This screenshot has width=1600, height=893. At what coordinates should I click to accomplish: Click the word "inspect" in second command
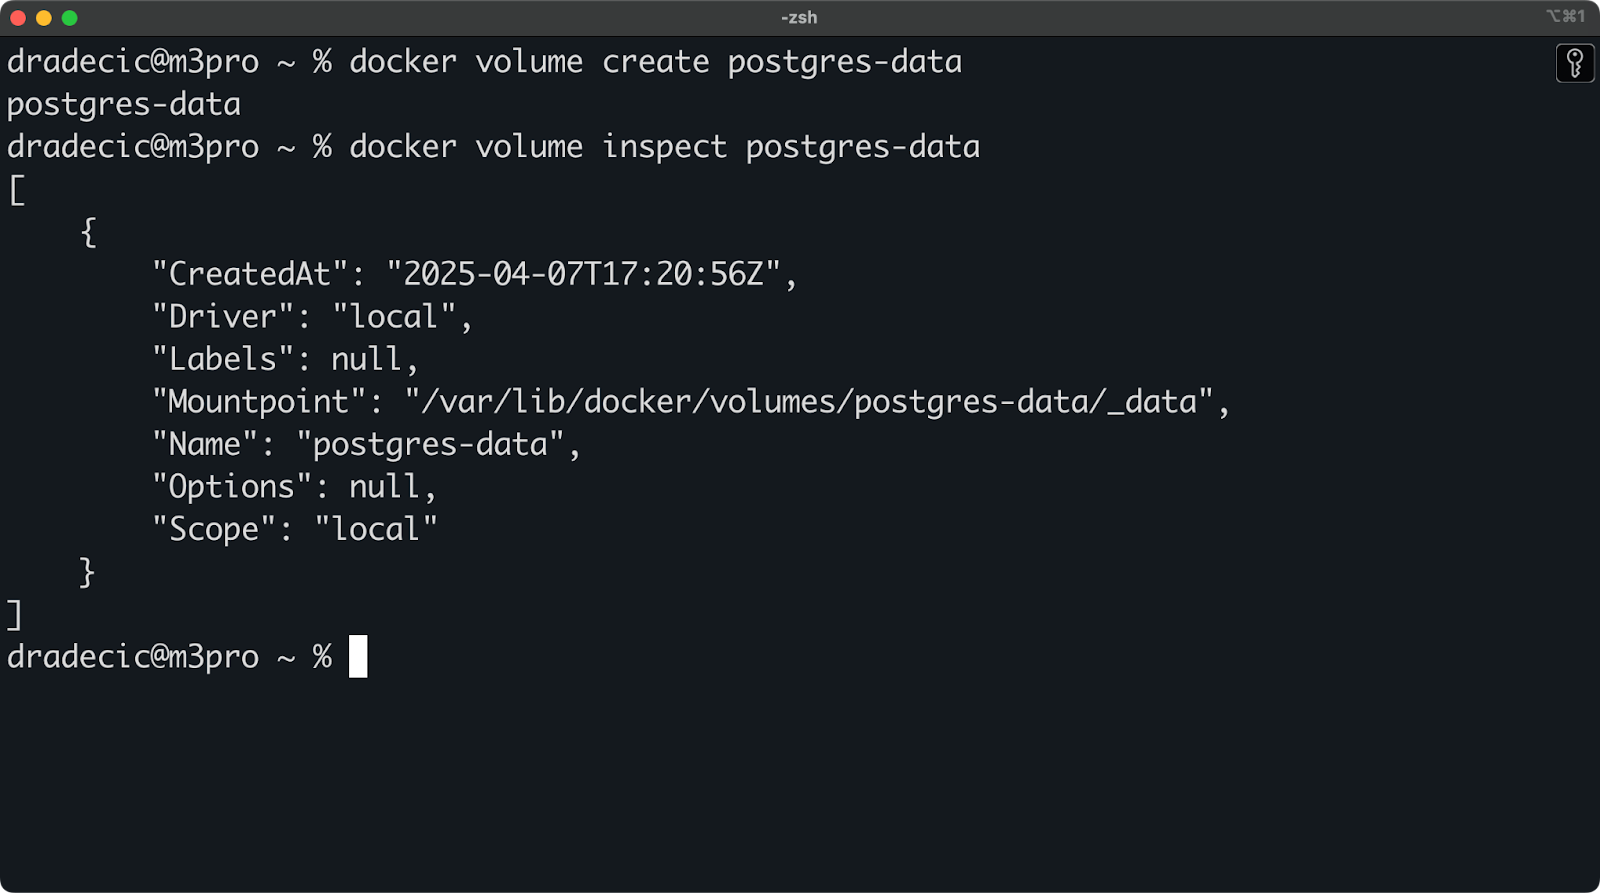[664, 147]
